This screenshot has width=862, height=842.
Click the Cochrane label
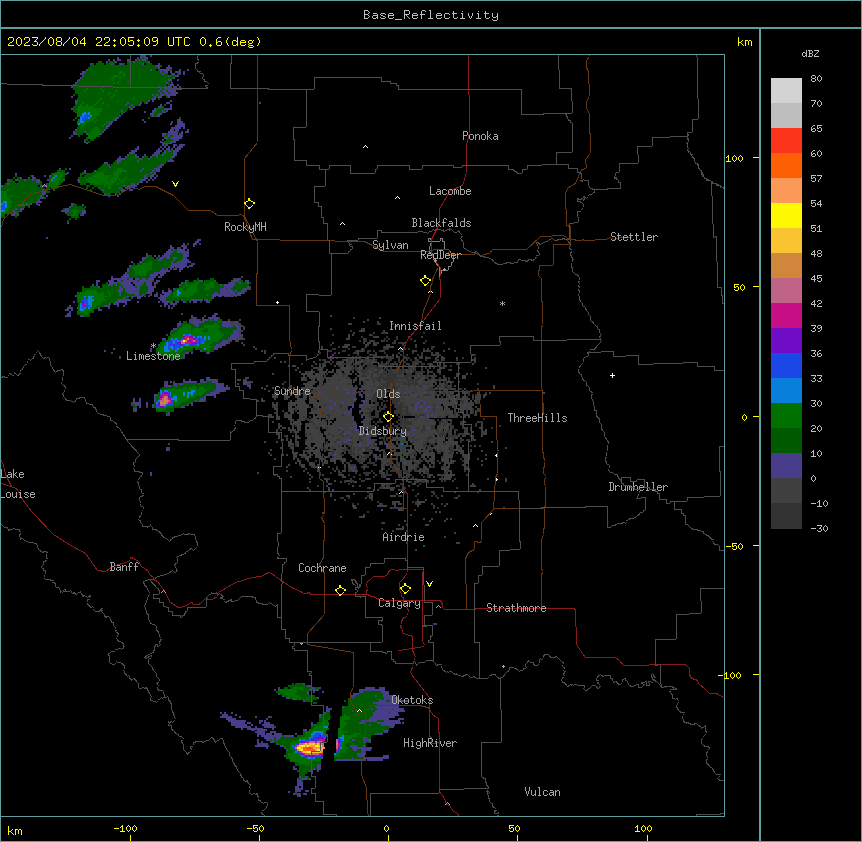point(322,568)
